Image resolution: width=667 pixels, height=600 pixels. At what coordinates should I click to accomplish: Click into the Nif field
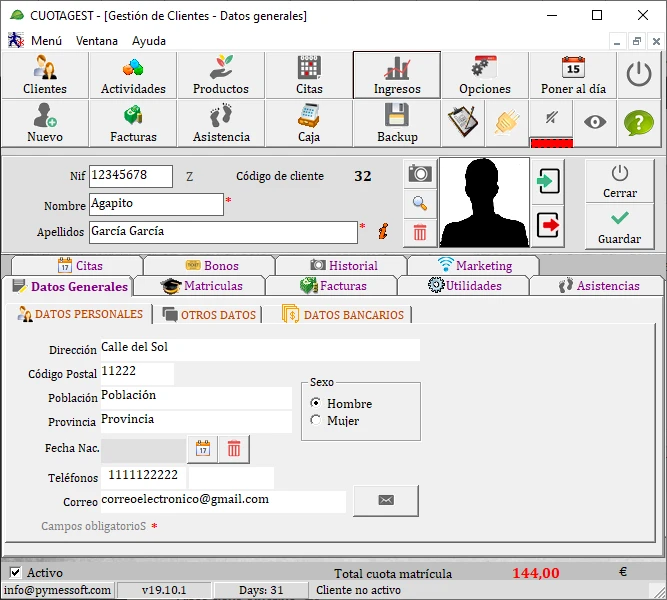tap(131, 176)
